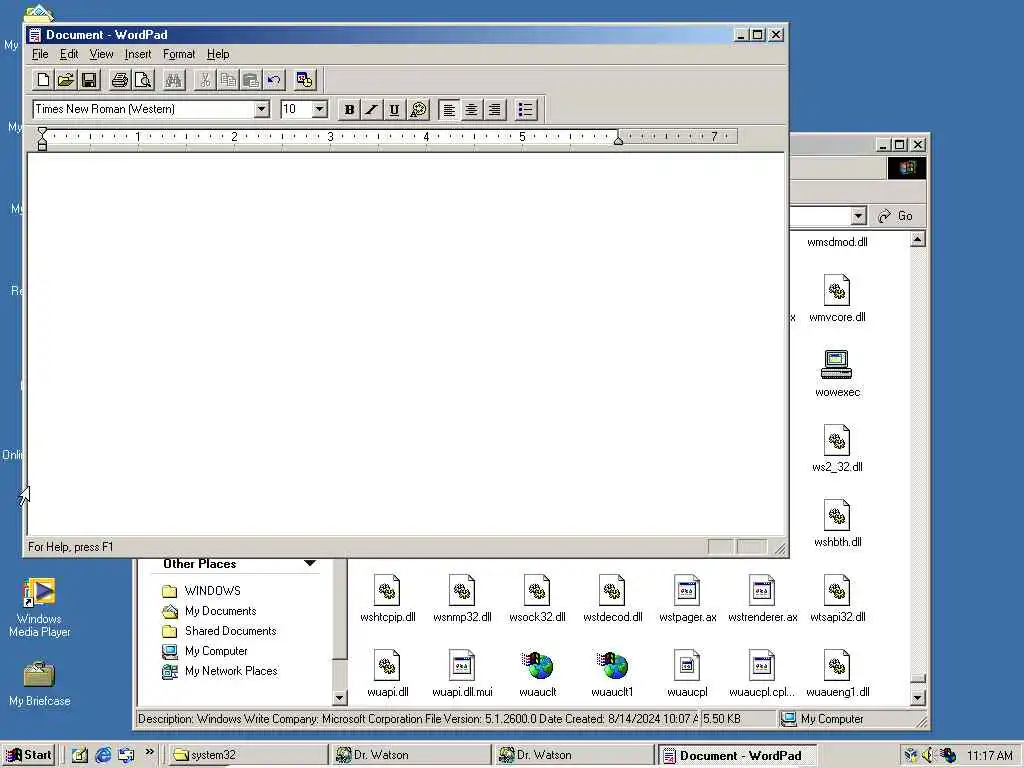Click the right margin marker on ruler

tap(618, 139)
